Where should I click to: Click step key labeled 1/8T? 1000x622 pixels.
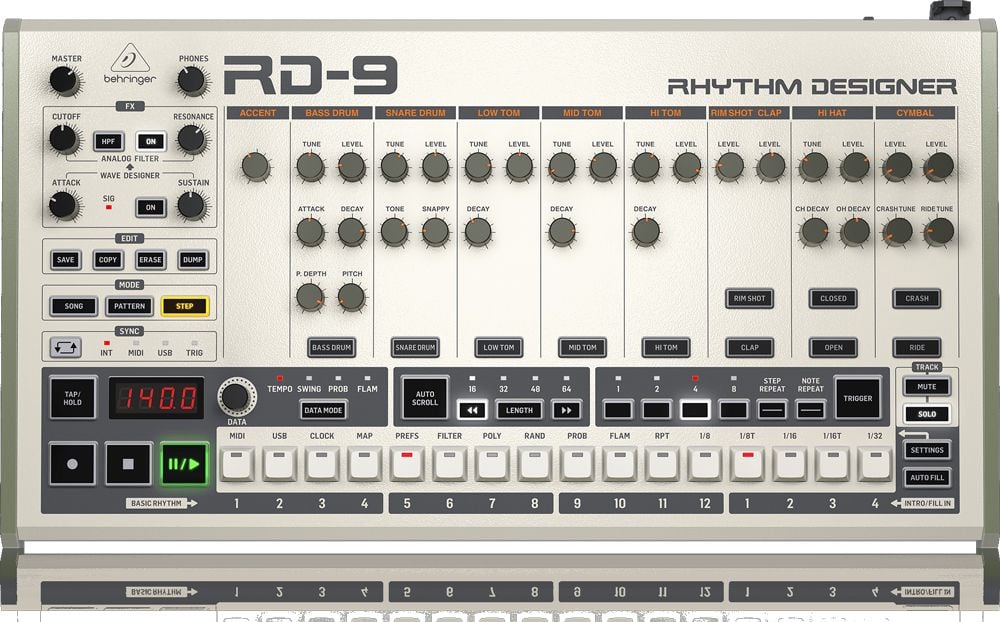(x=747, y=464)
